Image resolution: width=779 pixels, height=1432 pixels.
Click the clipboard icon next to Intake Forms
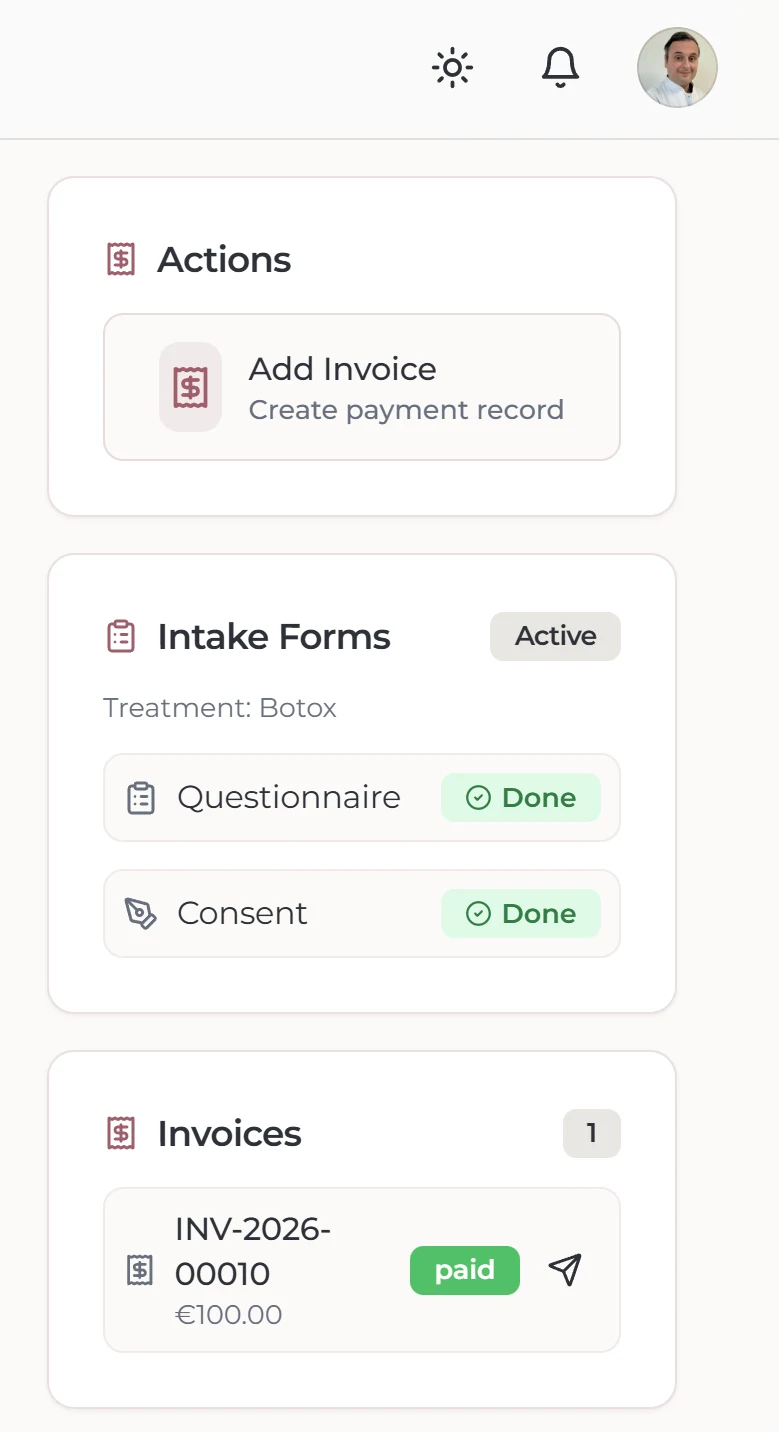click(120, 635)
